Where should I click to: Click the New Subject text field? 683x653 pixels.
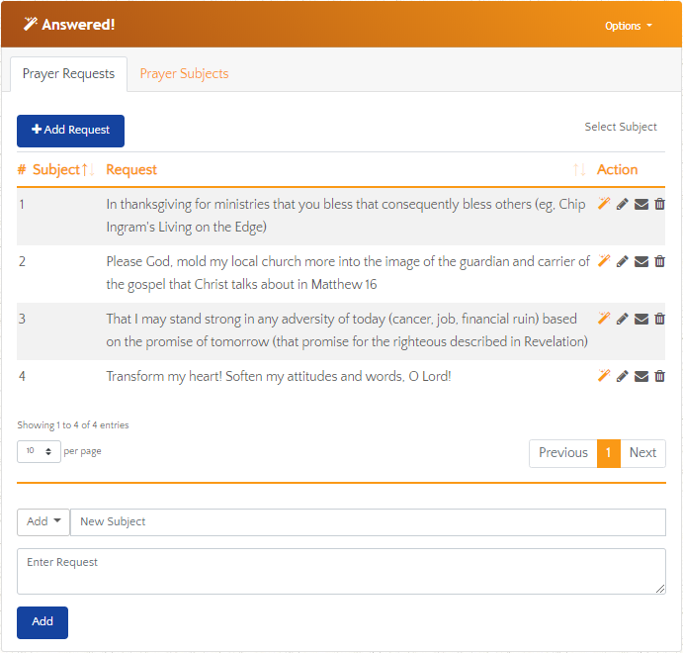[x=367, y=522]
